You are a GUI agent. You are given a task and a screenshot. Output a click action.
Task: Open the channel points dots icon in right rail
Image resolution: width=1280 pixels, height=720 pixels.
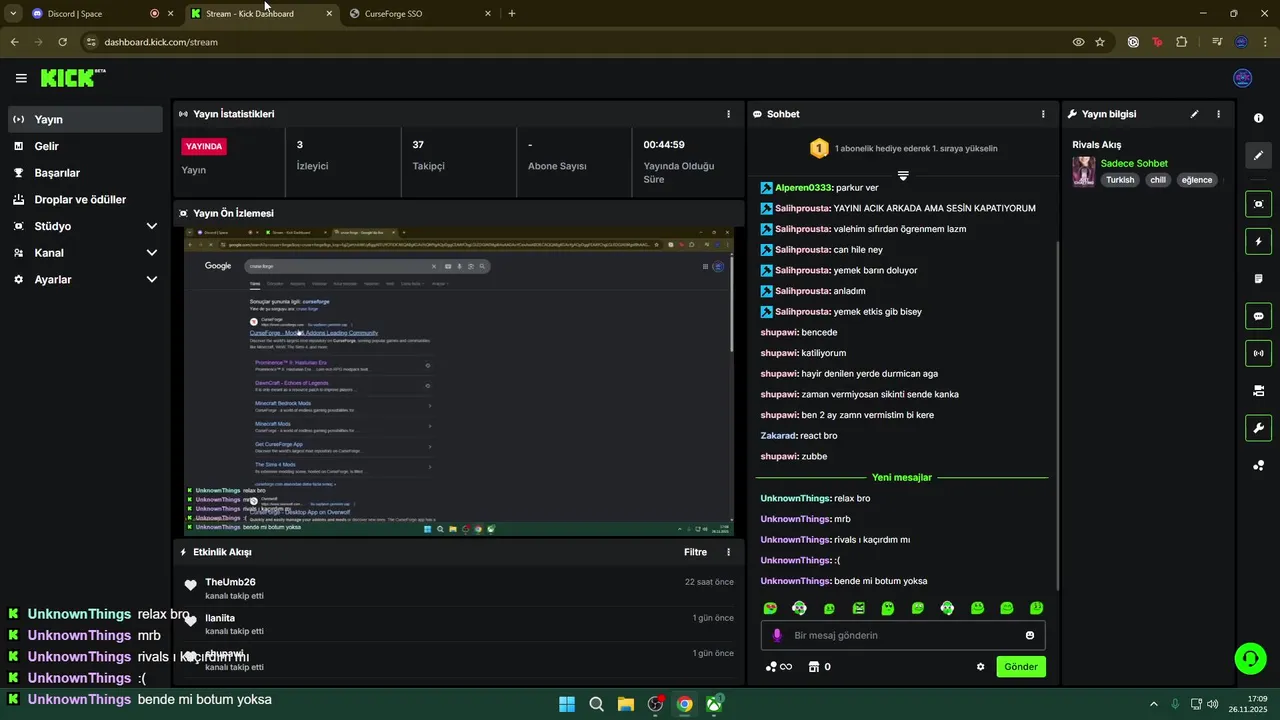(1258, 466)
